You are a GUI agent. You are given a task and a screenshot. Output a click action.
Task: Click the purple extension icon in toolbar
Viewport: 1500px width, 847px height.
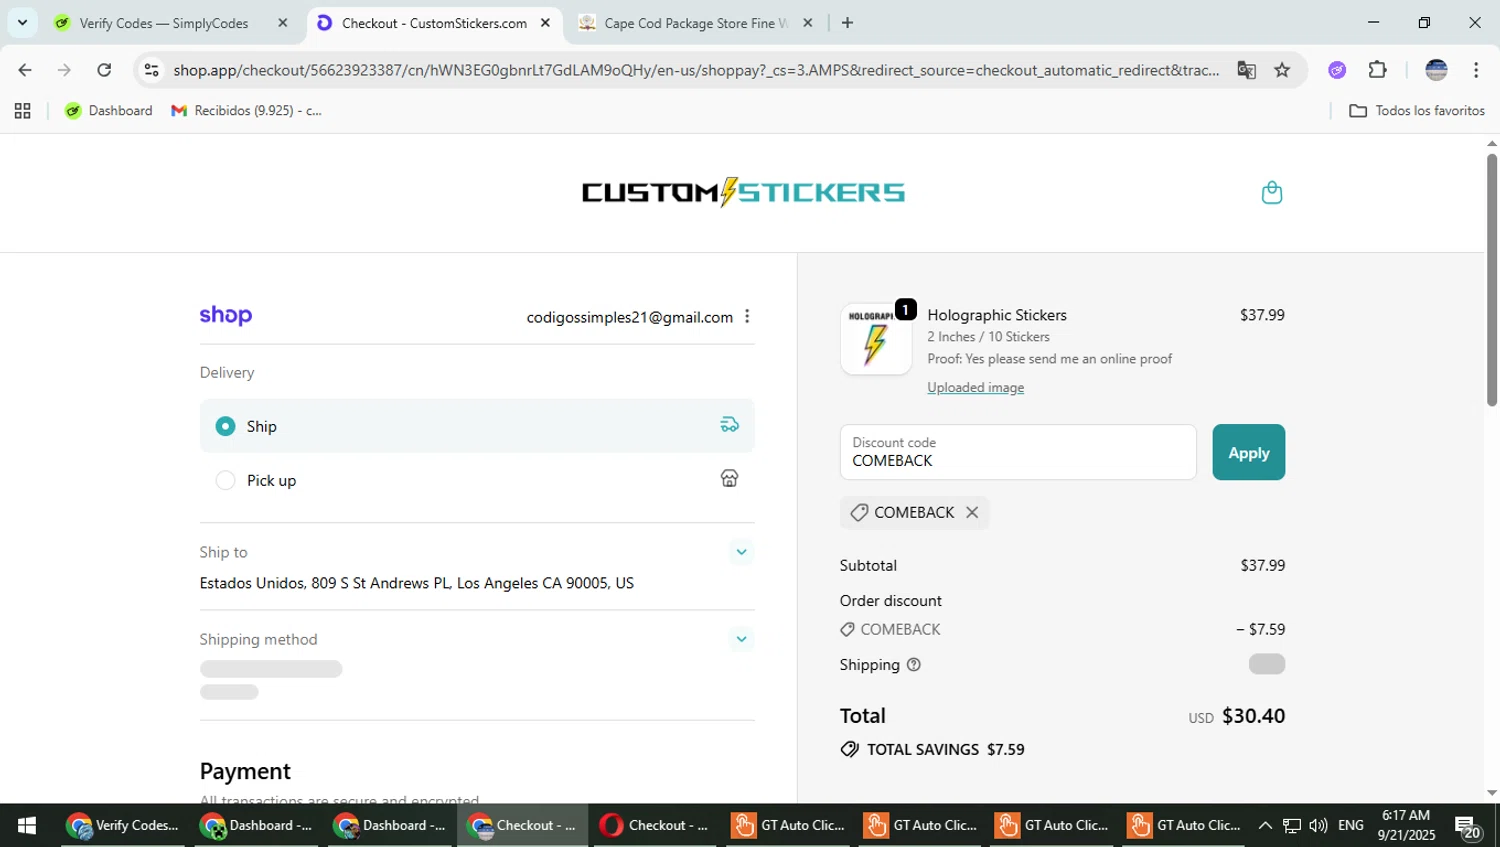point(1337,70)
